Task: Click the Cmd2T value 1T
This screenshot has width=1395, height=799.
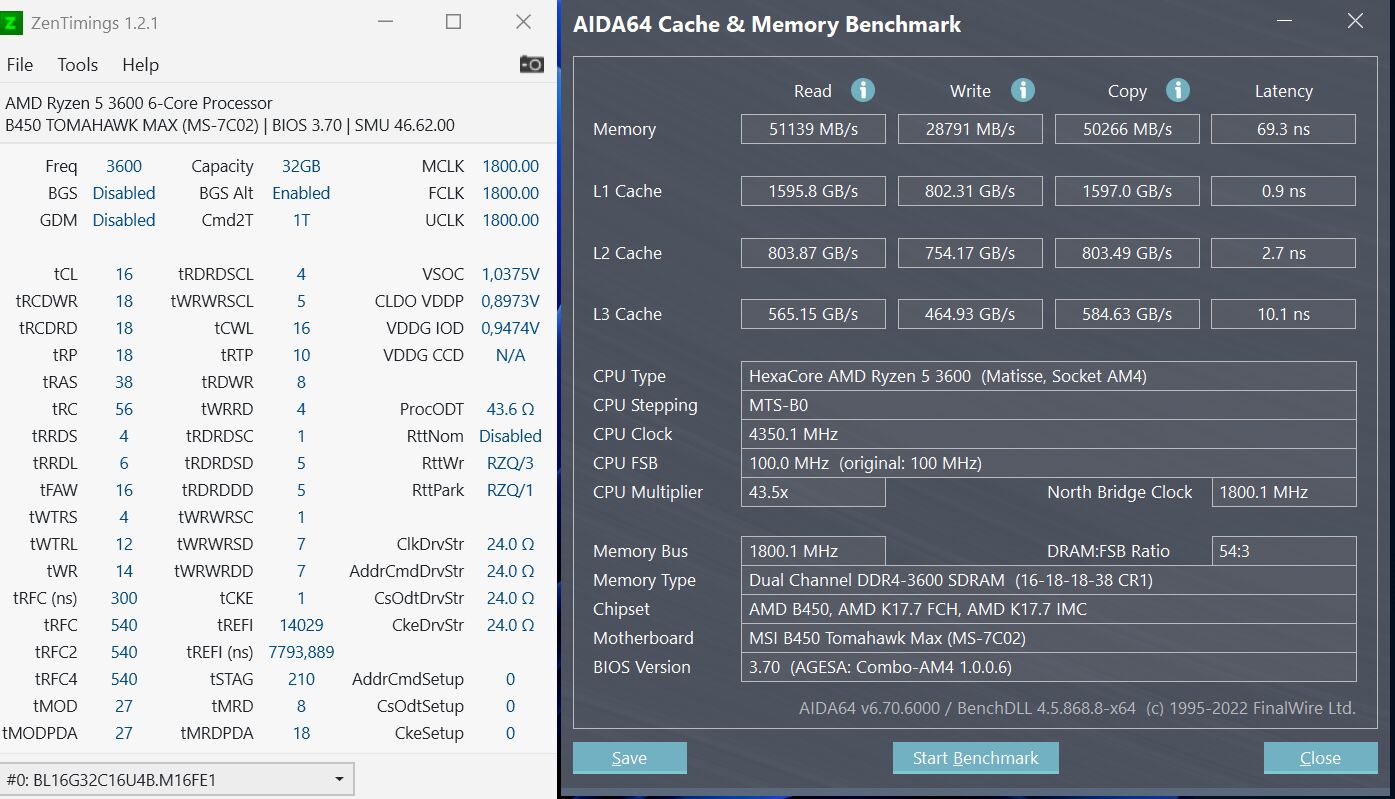Action: [301, 220]
